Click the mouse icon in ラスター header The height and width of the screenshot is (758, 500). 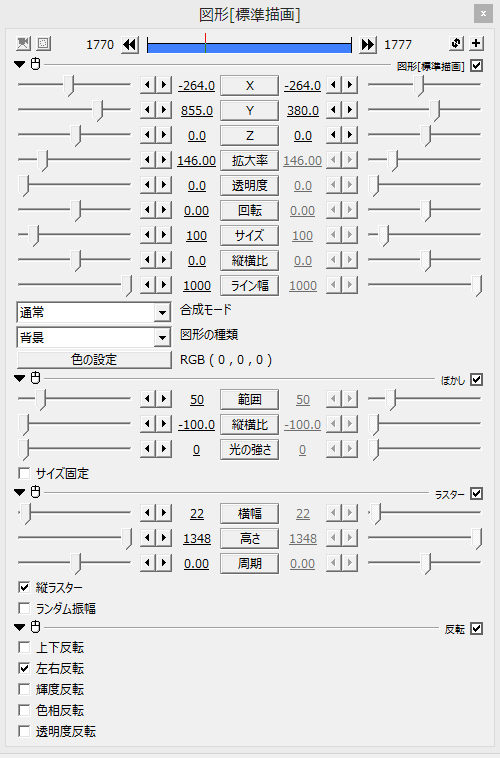pos(35,492)
